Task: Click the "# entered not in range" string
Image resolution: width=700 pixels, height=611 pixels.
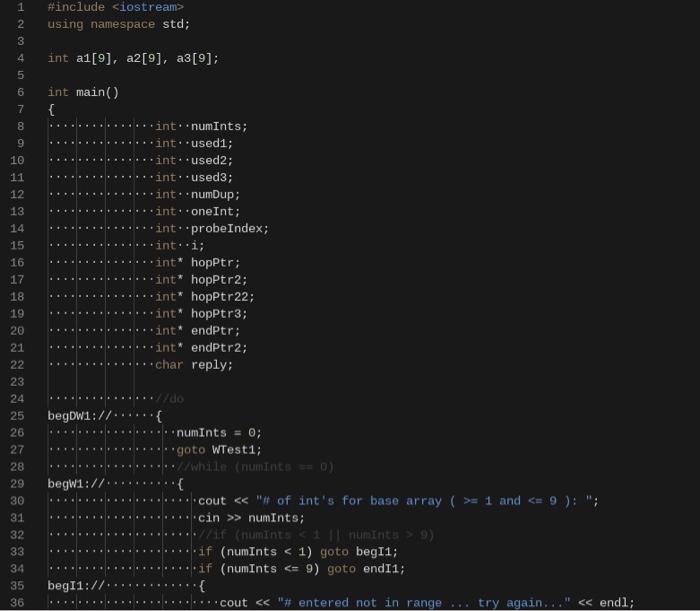Action: point(424,603)
